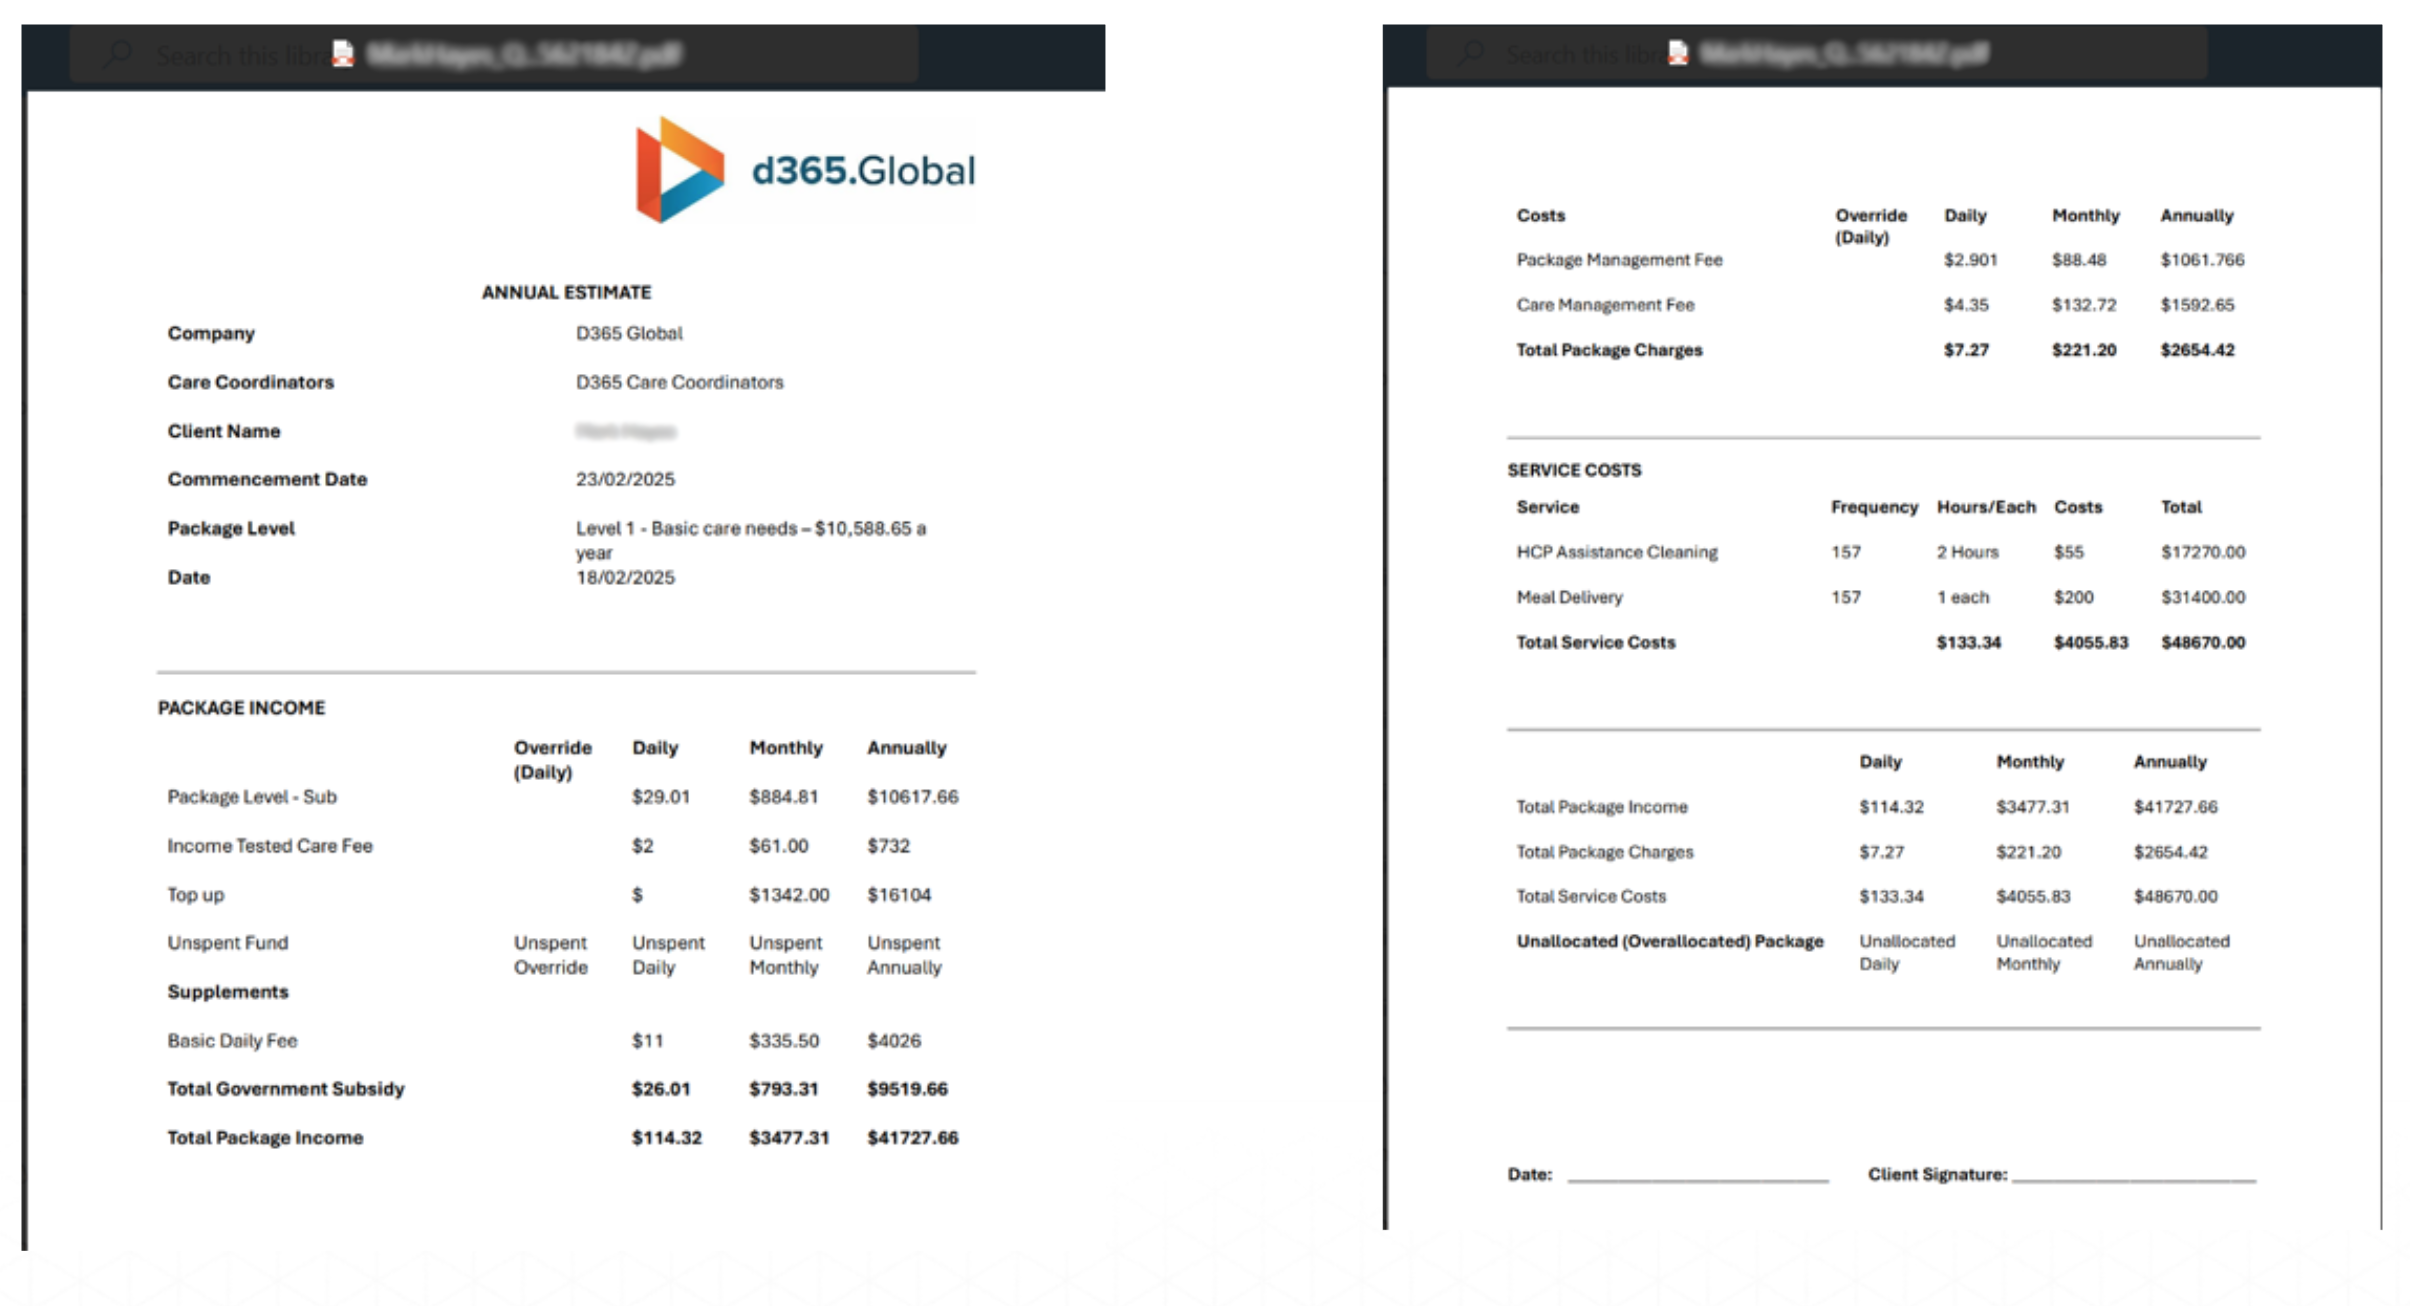Click the search magnifier icon in right window
The image size is (2410, 1306).
click(x=1470, y=53)
